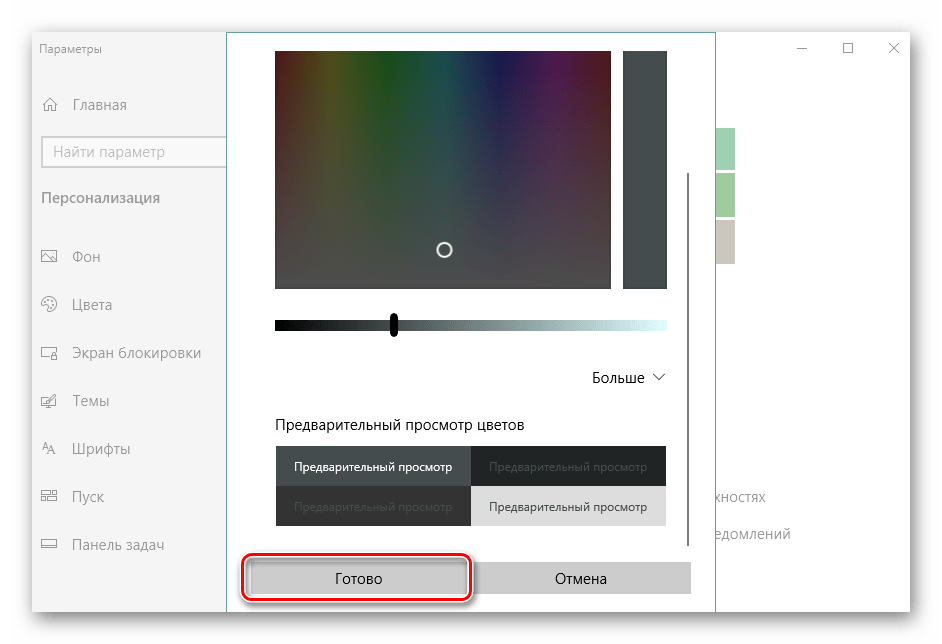Click the top-left gray preview tile

pyautogui.click(x=373, y=466)
